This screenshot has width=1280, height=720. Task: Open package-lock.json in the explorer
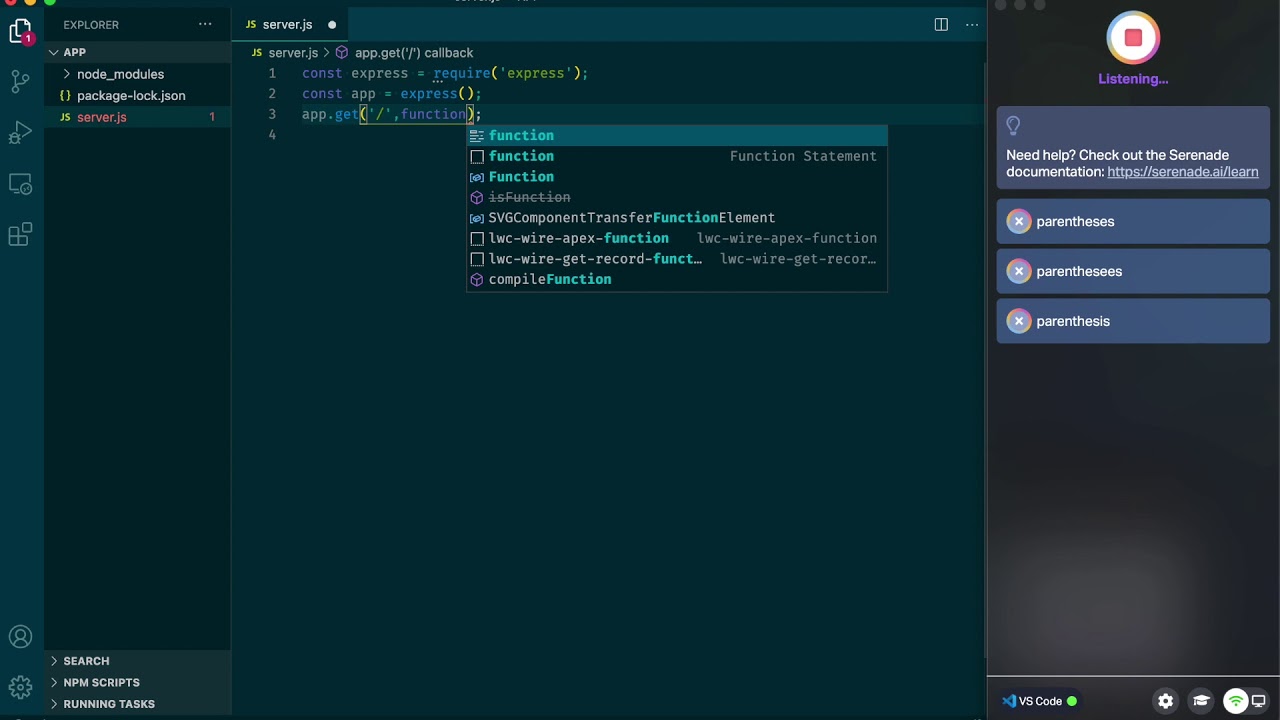(131, 96)
